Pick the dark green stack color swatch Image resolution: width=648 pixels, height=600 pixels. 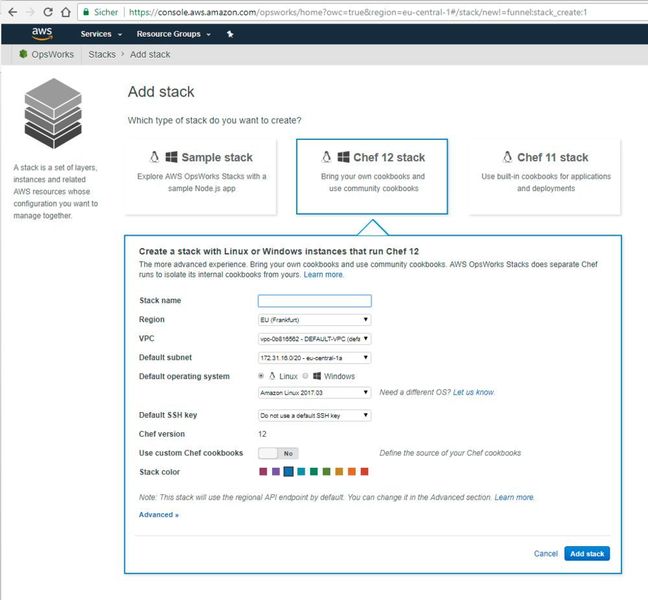(314, 471)
